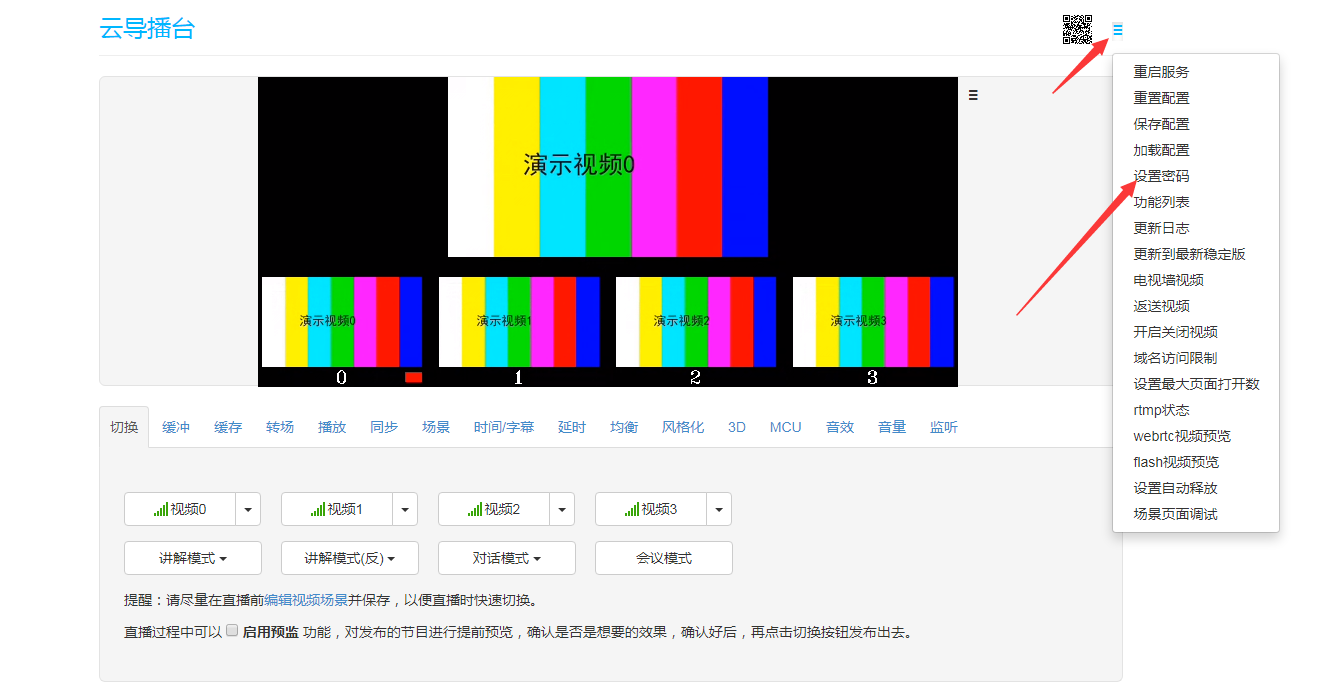Expand the 视频3 dropdown arrow
Screen dimensions: 1323x691
coord(719,509)
